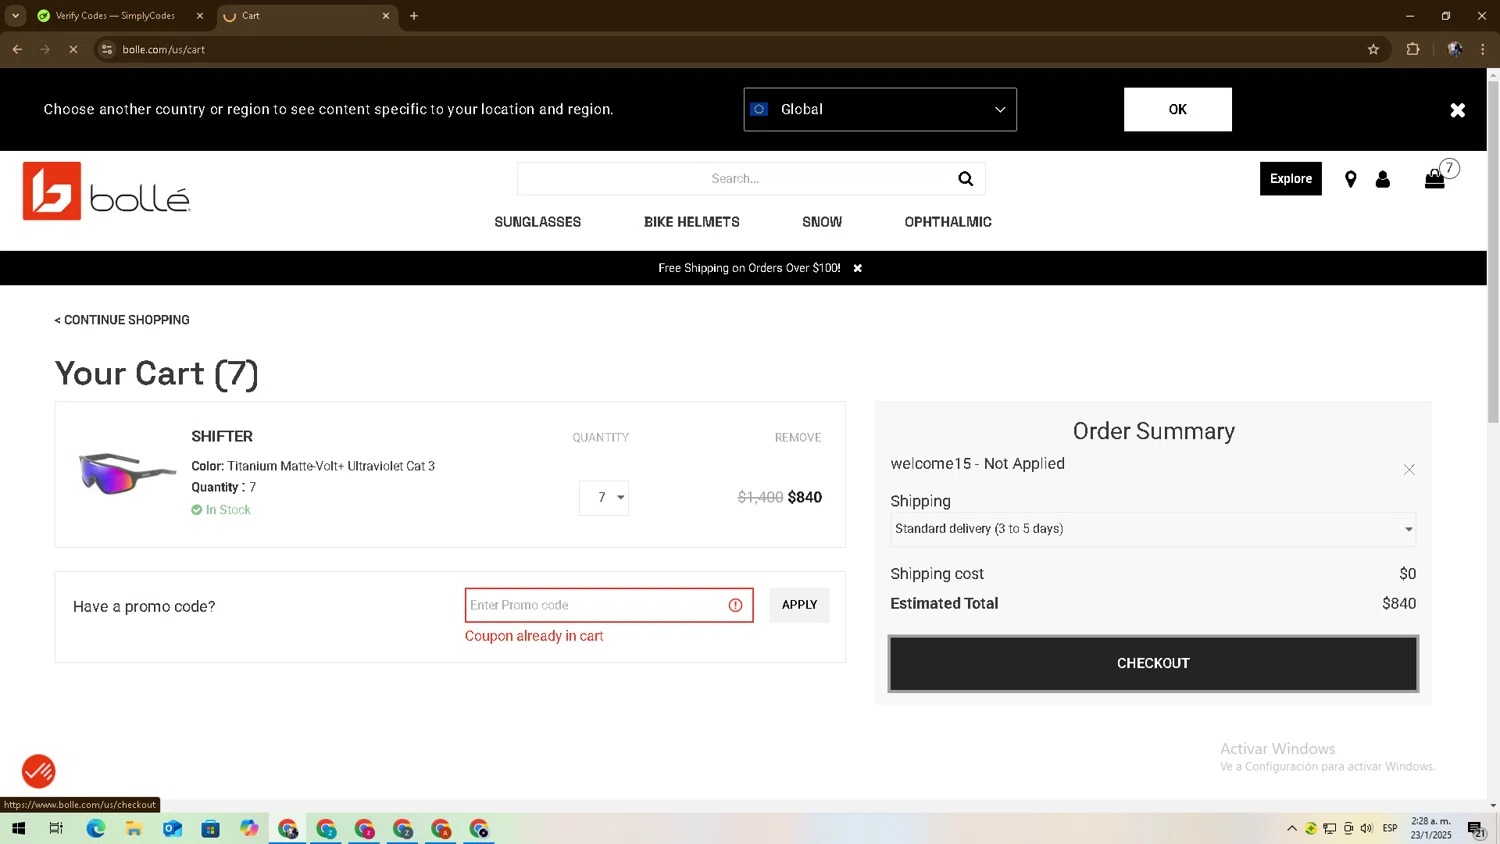Screen dimensions: 1500x844
Task: Click the Explore button
Action: coord(1291,179)
